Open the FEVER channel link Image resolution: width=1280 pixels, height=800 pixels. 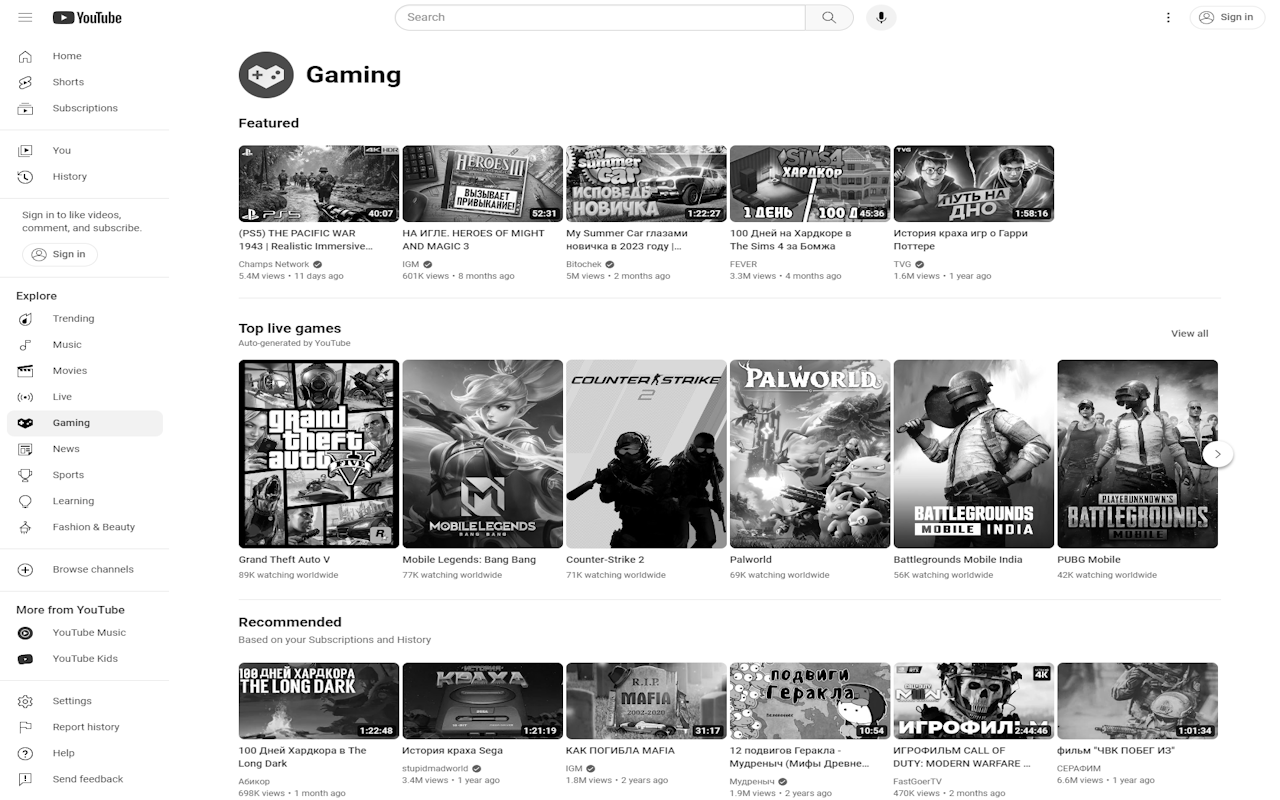743,264
